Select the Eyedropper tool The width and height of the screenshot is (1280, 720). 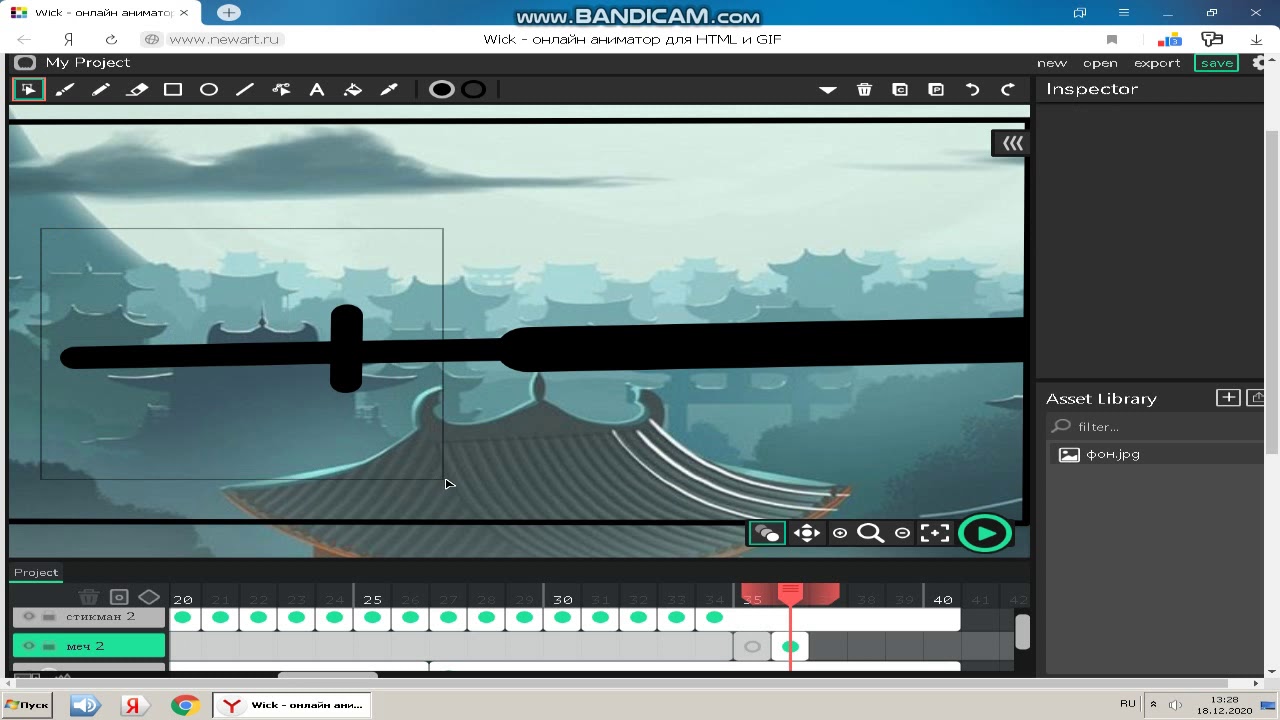389,89
